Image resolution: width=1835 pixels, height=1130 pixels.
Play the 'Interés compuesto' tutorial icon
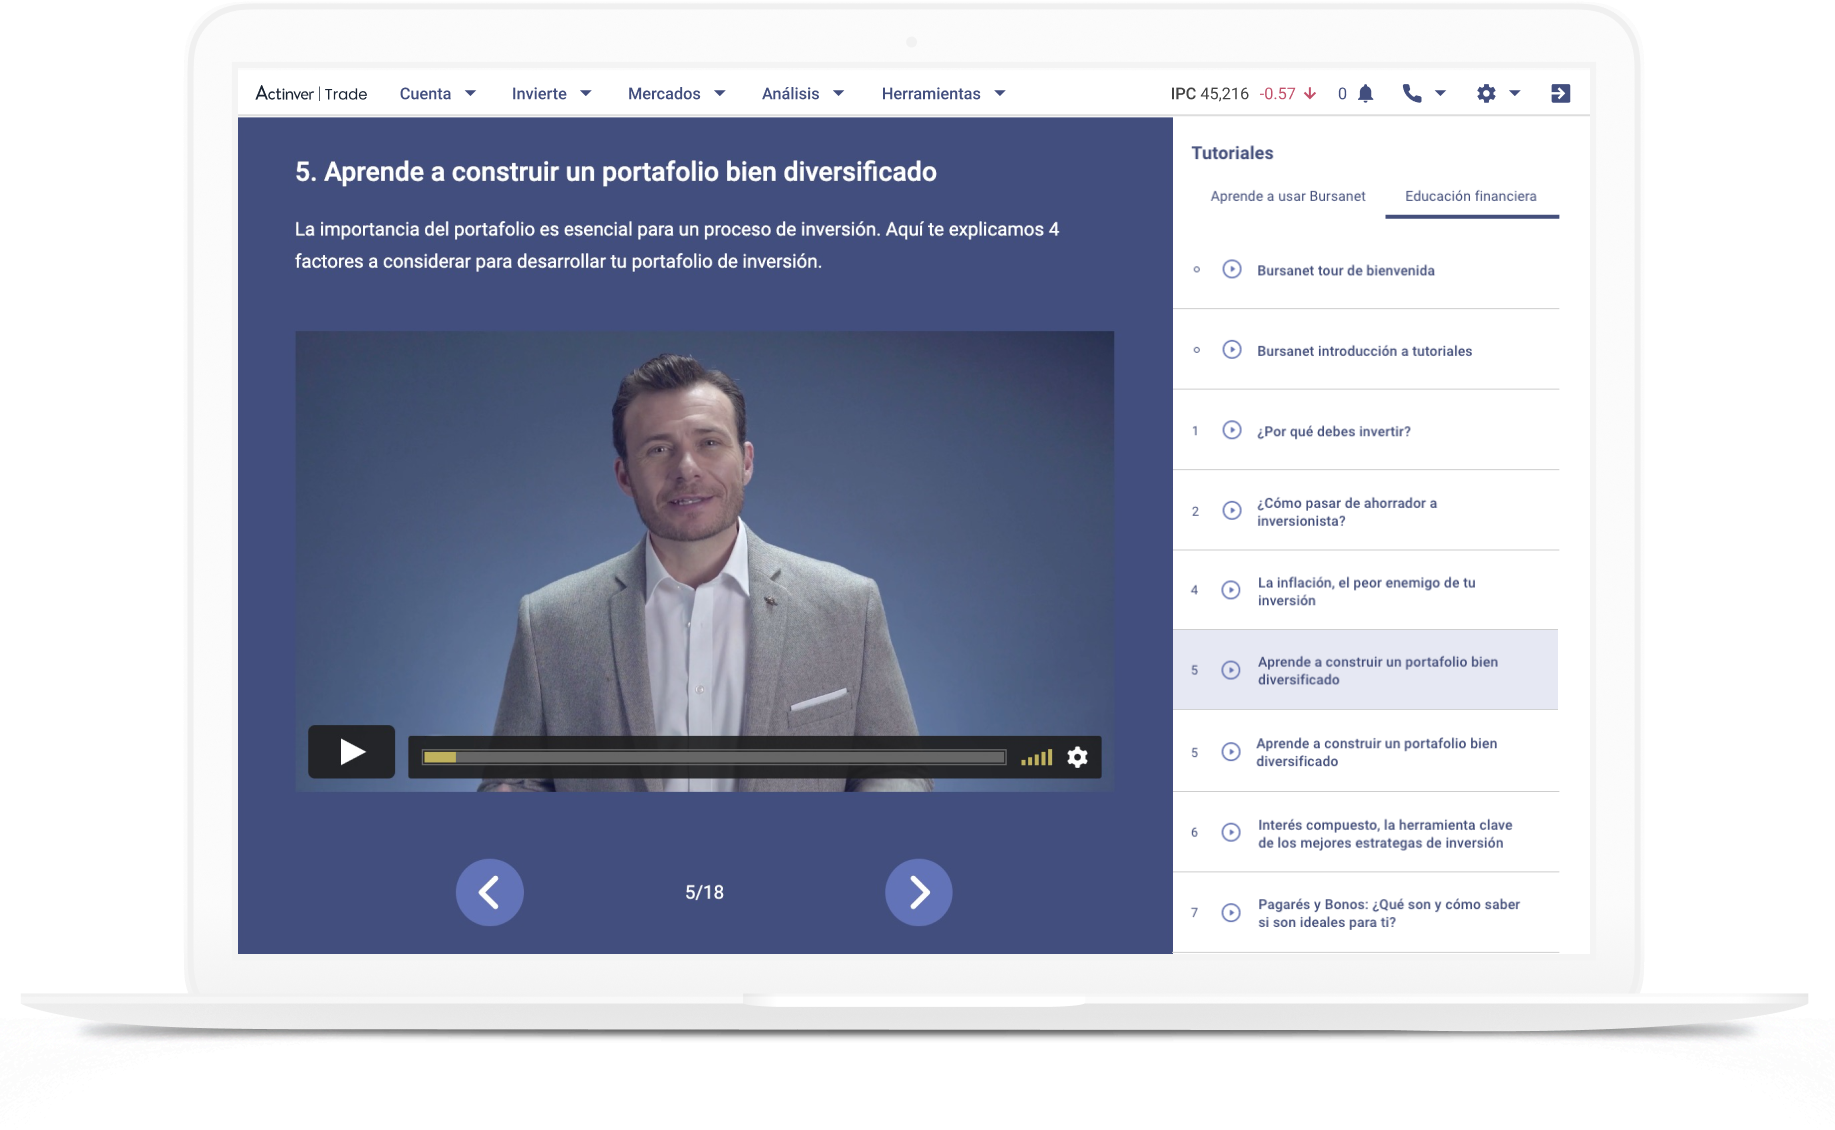pyautogui.click(x=1231, y=832)
